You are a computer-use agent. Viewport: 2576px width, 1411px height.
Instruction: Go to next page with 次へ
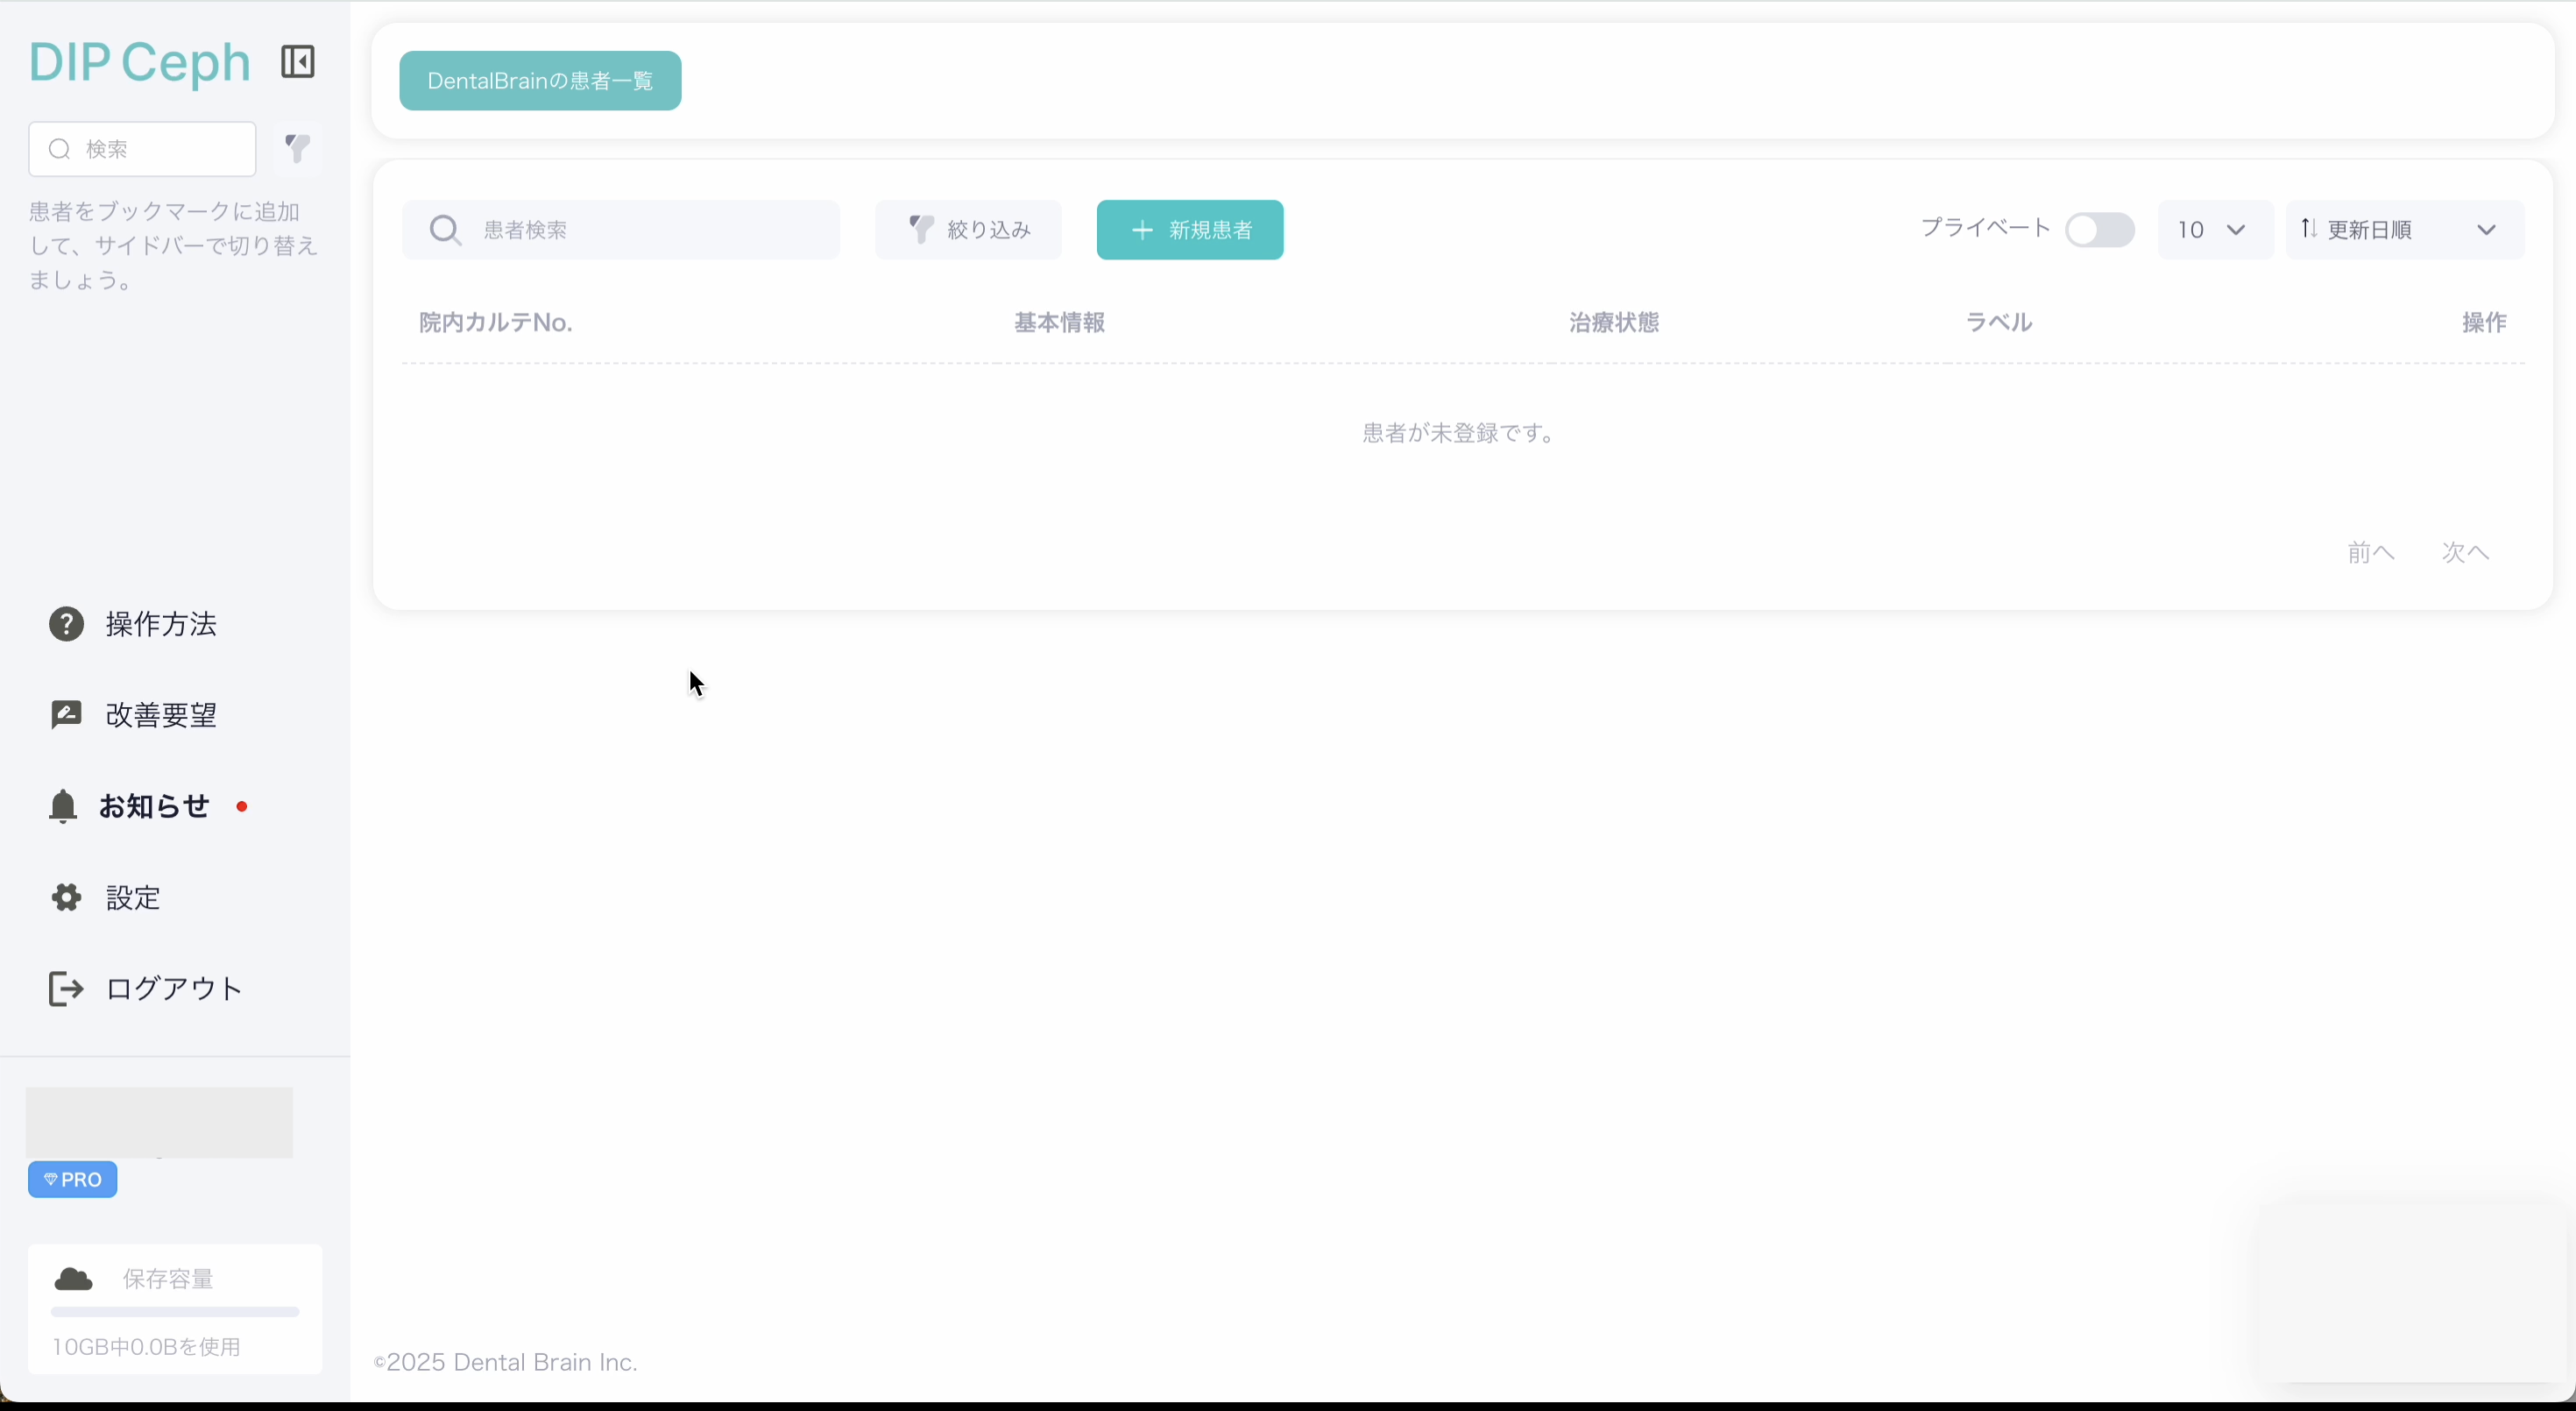coord(2465,552)
